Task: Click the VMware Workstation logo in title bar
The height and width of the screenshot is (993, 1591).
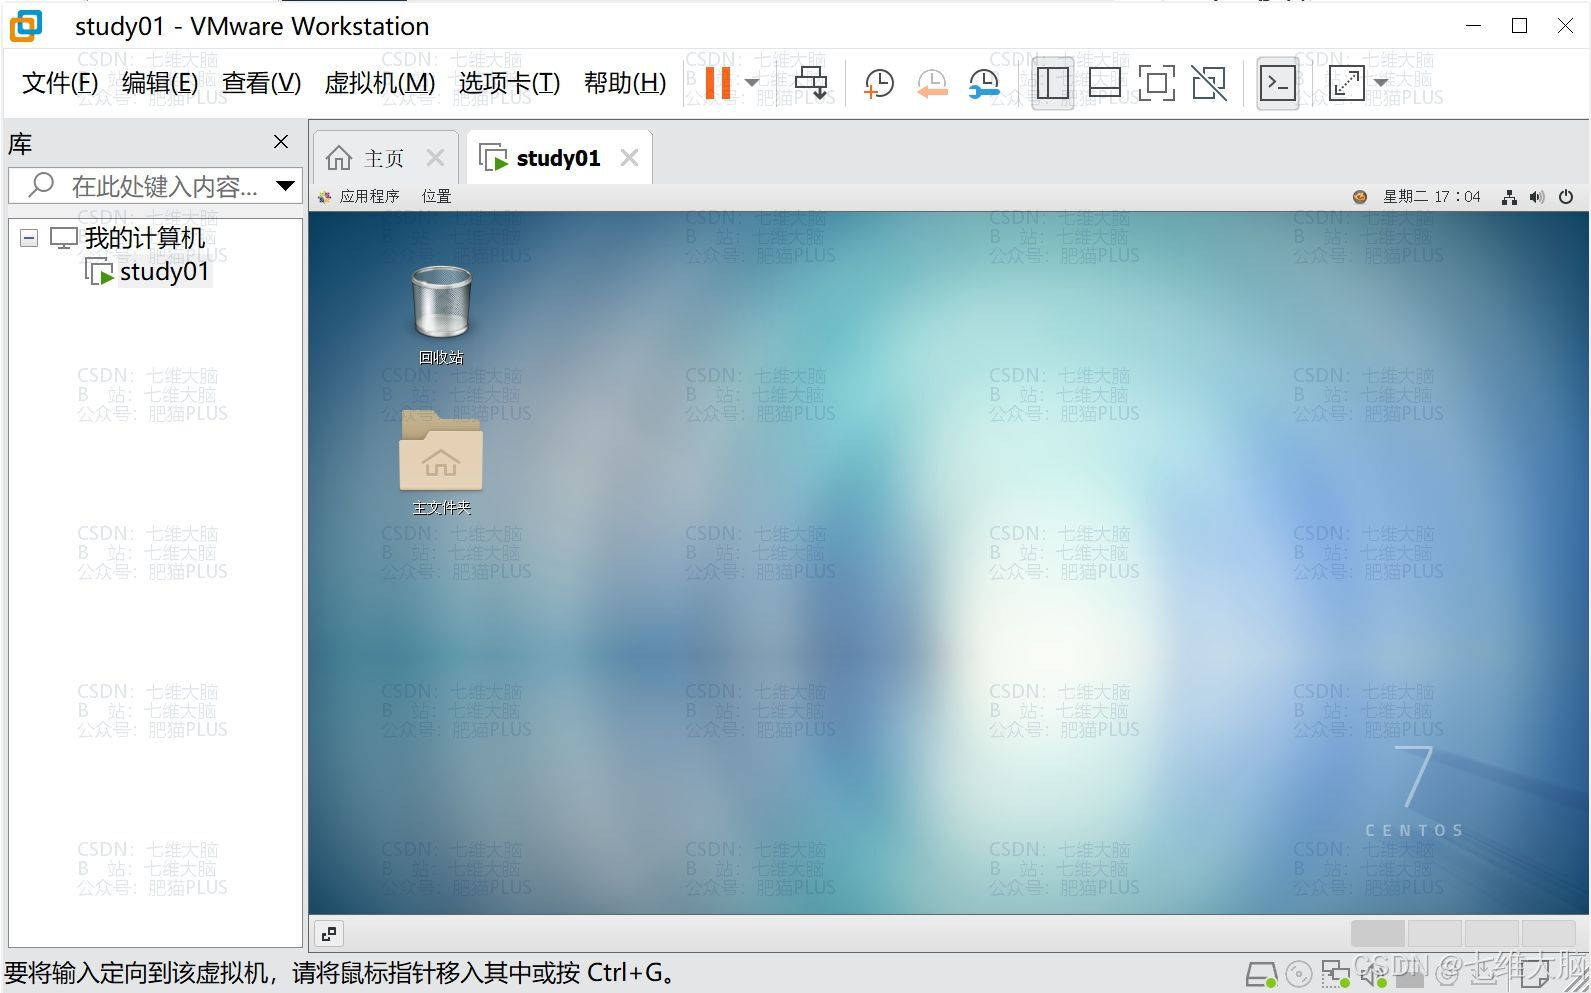Action: pos(26,26)
